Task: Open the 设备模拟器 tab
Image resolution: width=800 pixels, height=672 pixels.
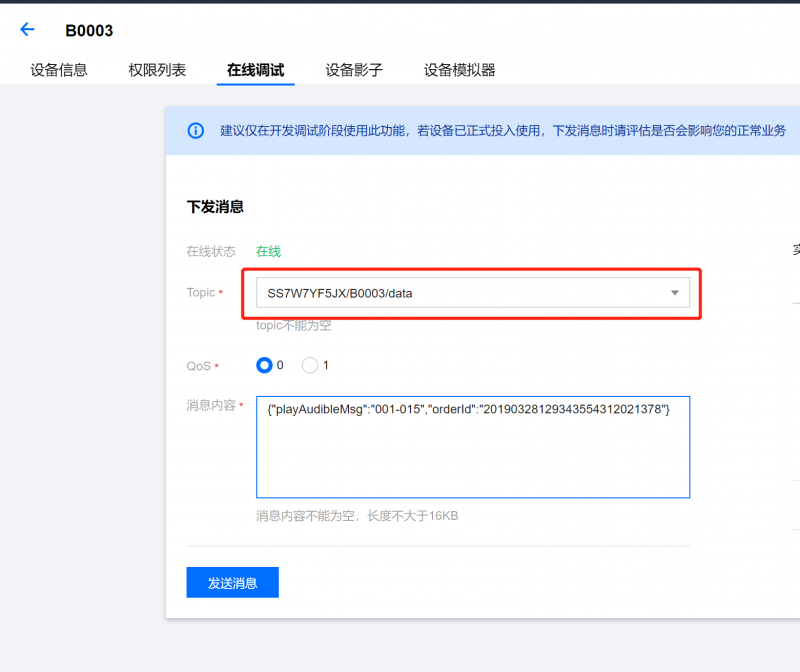Action: coord(459,70)
